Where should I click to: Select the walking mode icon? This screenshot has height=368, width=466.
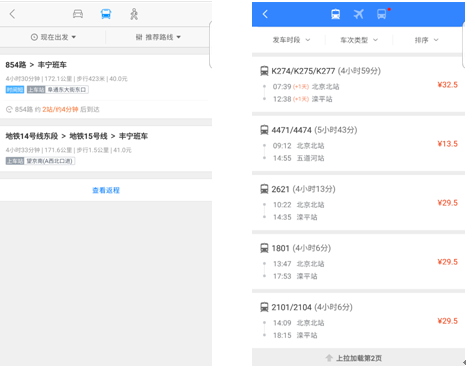pos(134,14)
